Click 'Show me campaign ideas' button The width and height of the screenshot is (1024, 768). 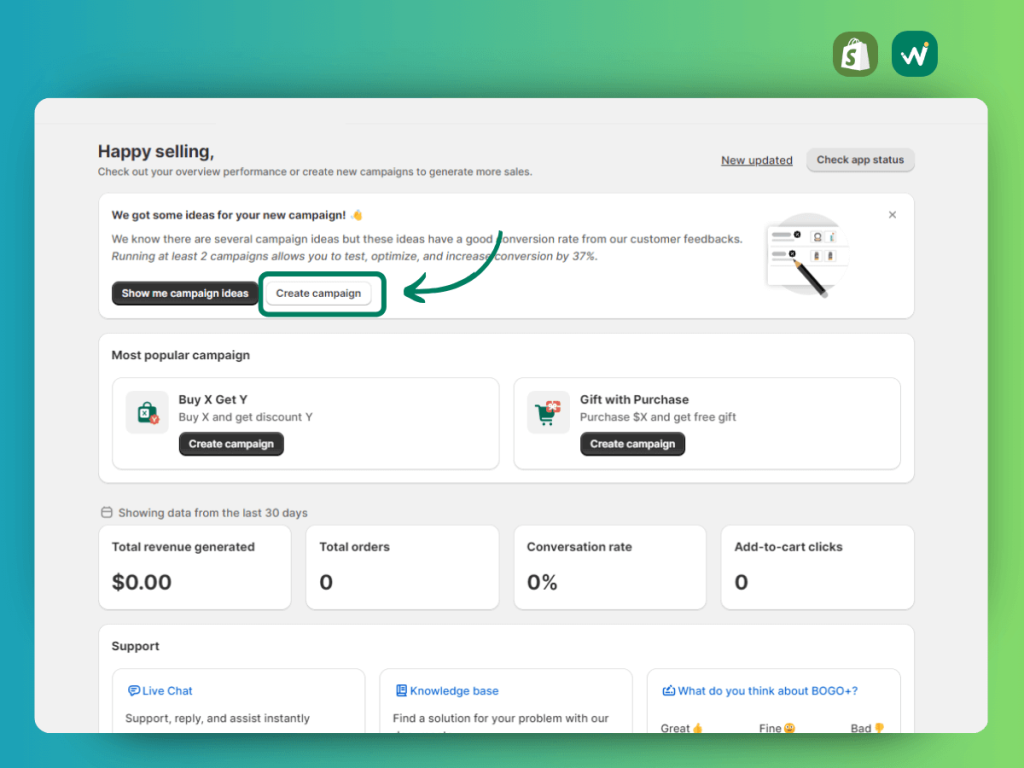[x=185, y=293]
